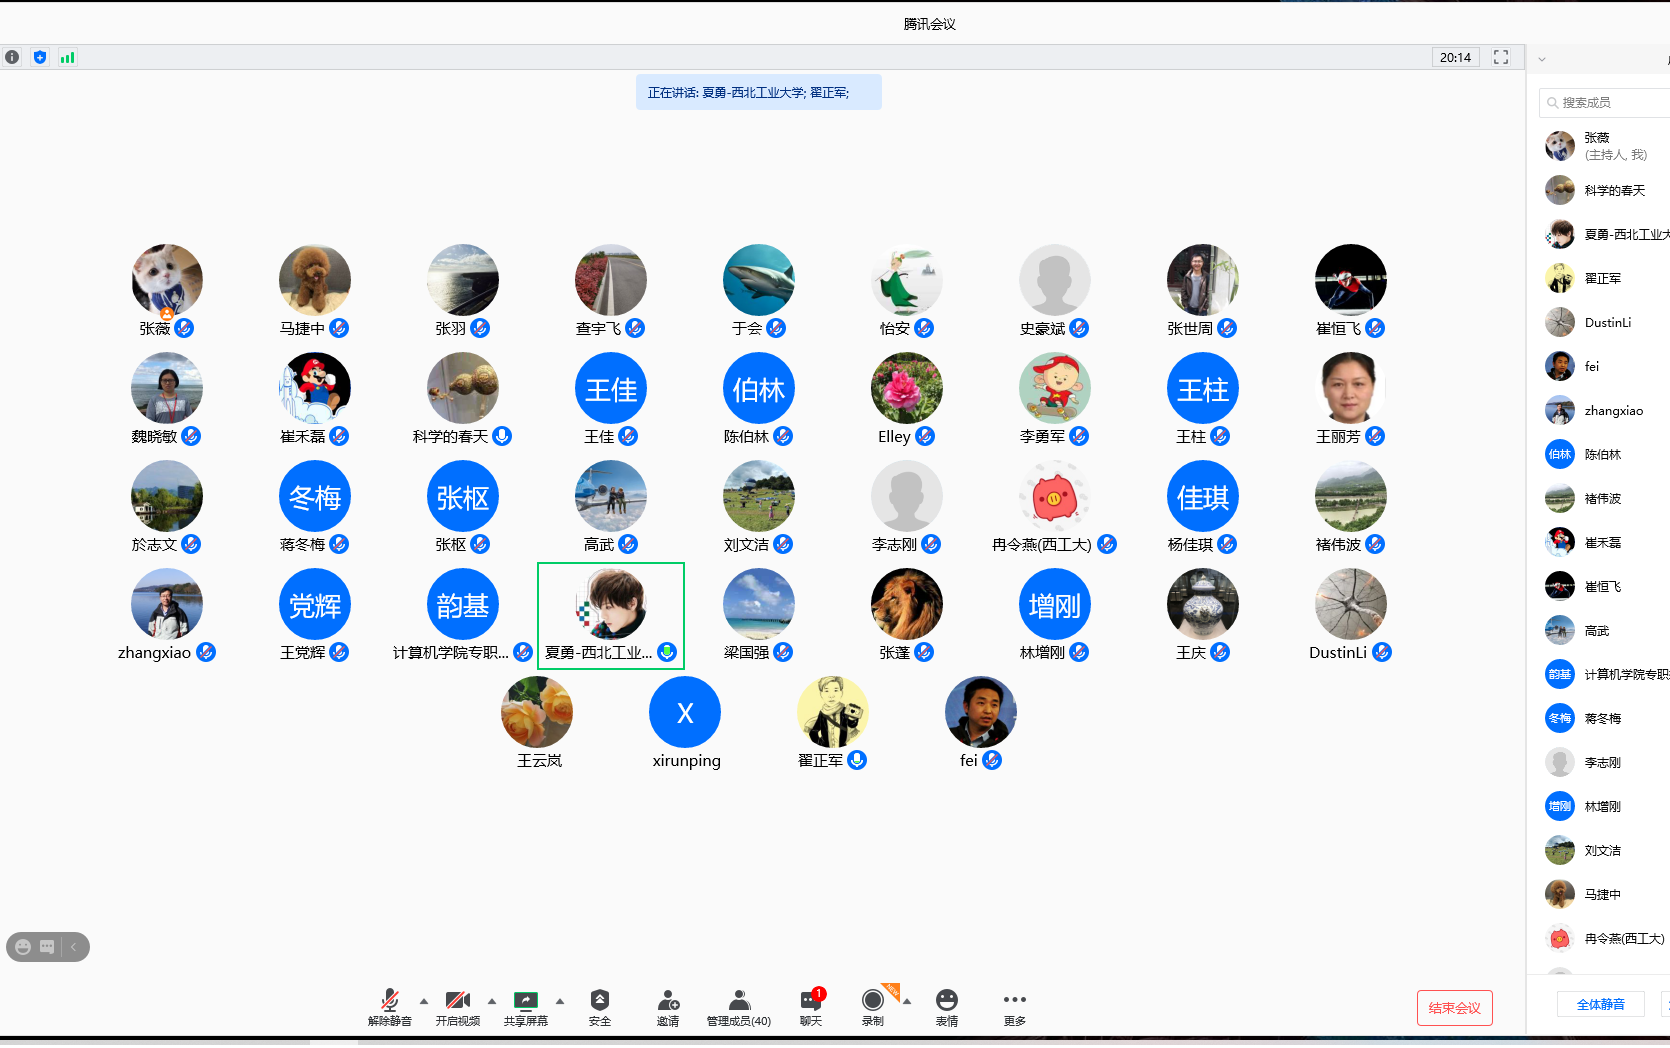Click the 全体静音 (Mute All) button
The height and width of the screenshot is (1048, 1670).
(x=1600, y=1004)
